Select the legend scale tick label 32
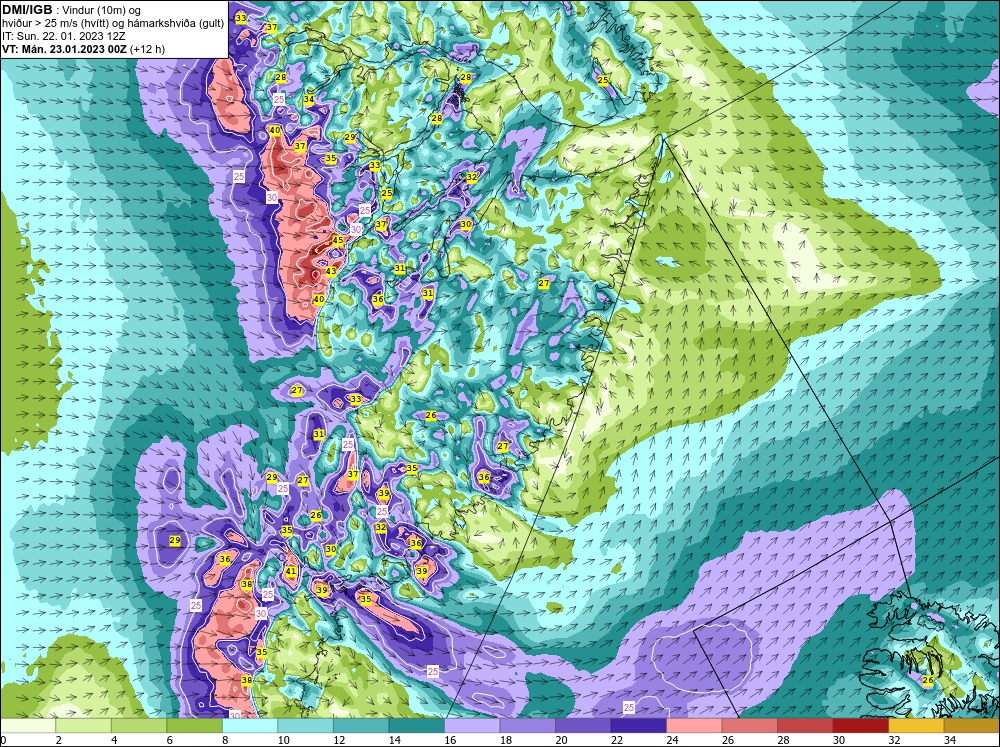The image size is (1000, 747). coord(894,740)
